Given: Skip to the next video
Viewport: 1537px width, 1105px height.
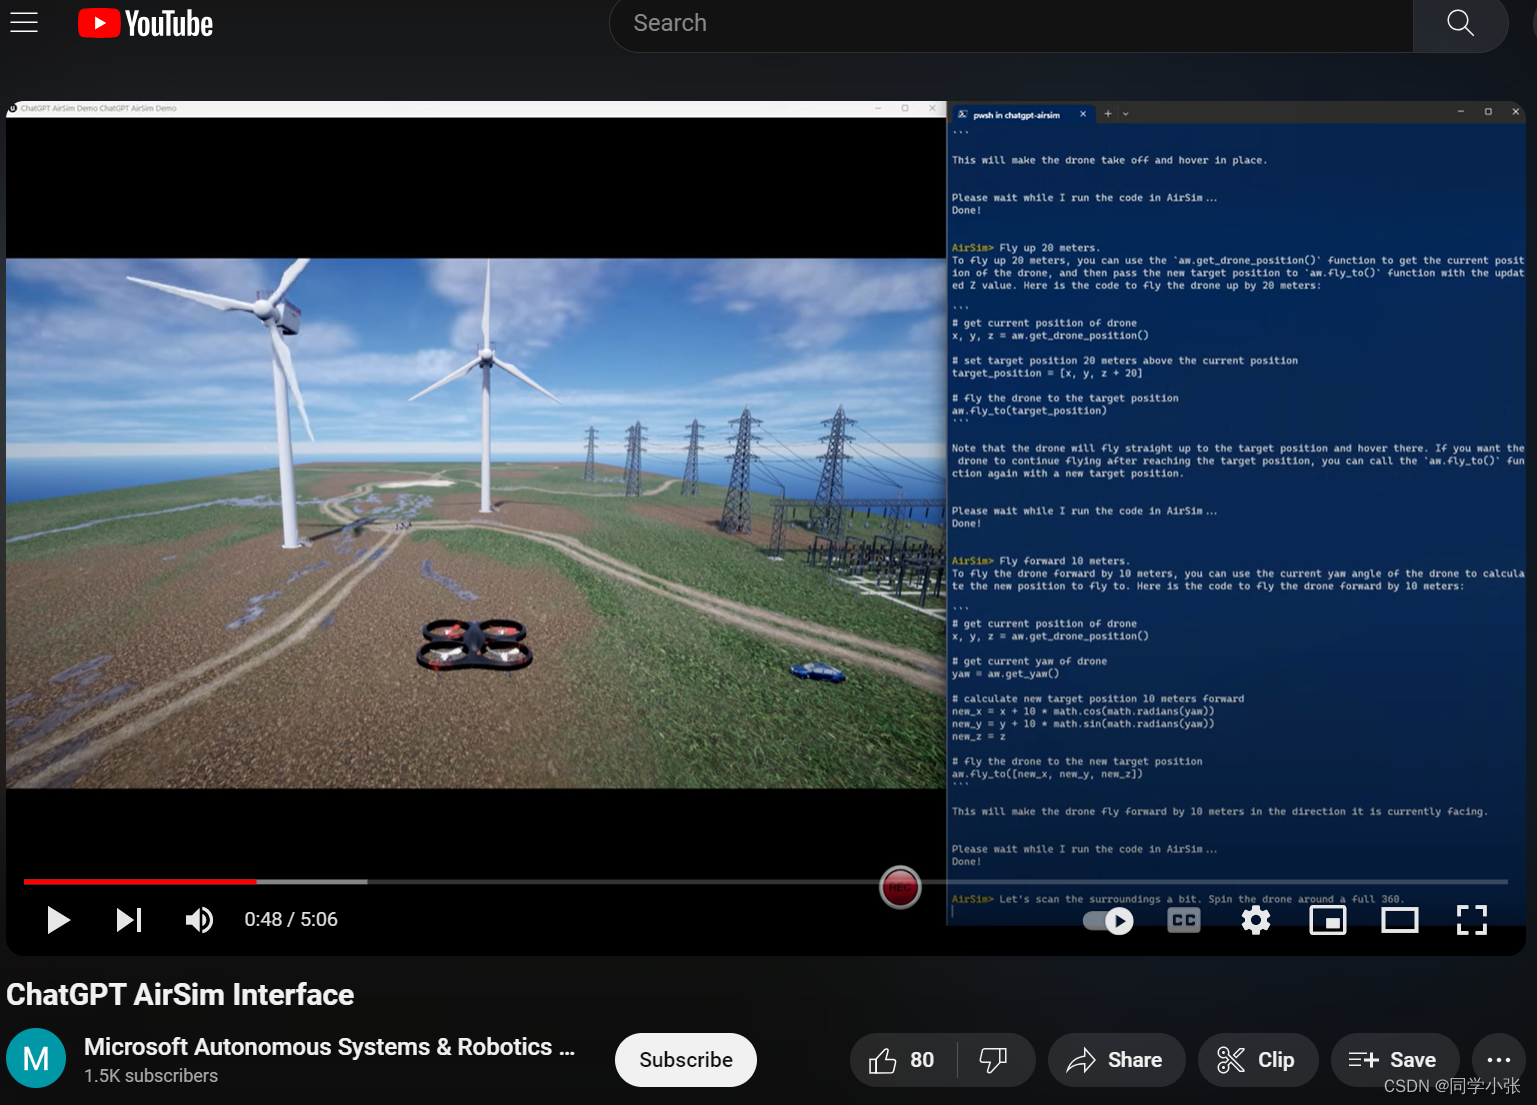Looking at the screenshot, I should click(129, 920).
